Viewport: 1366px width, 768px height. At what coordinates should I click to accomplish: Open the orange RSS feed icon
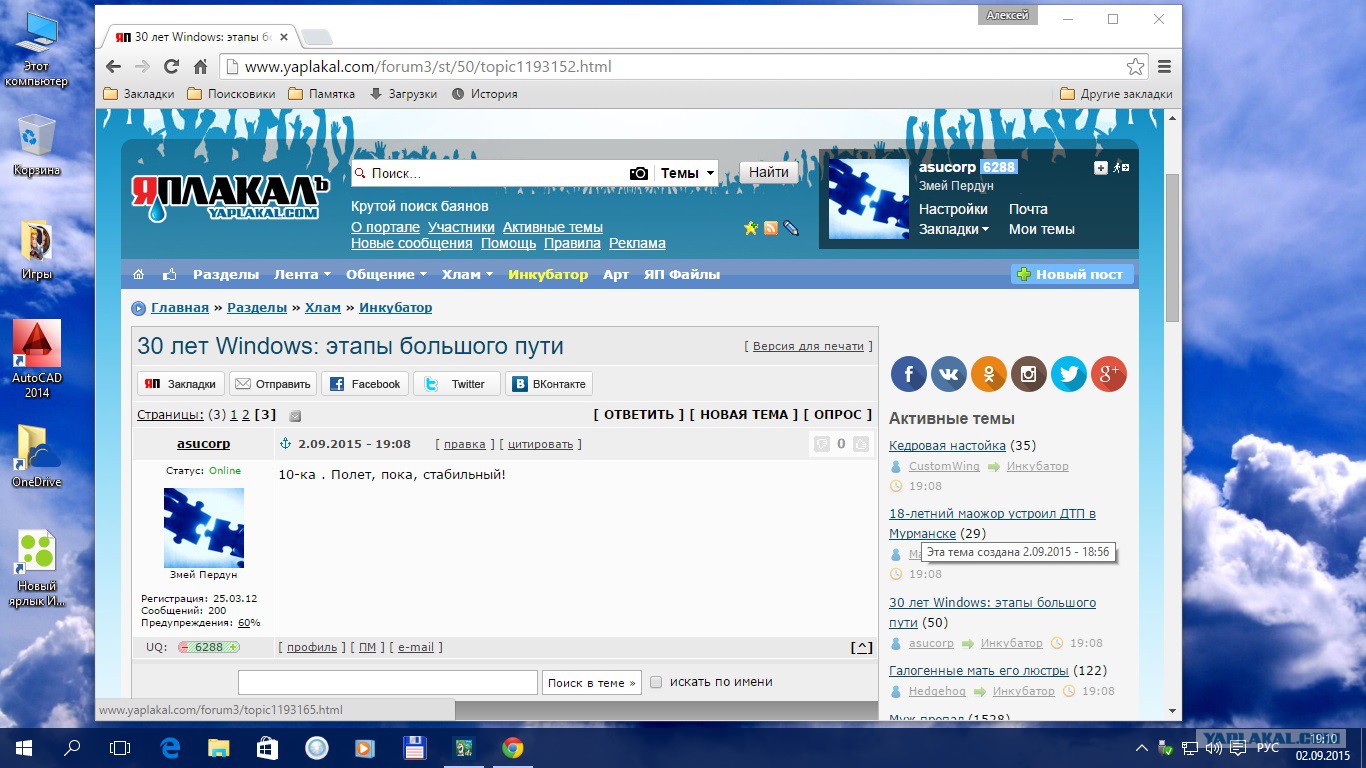[771, 228]
